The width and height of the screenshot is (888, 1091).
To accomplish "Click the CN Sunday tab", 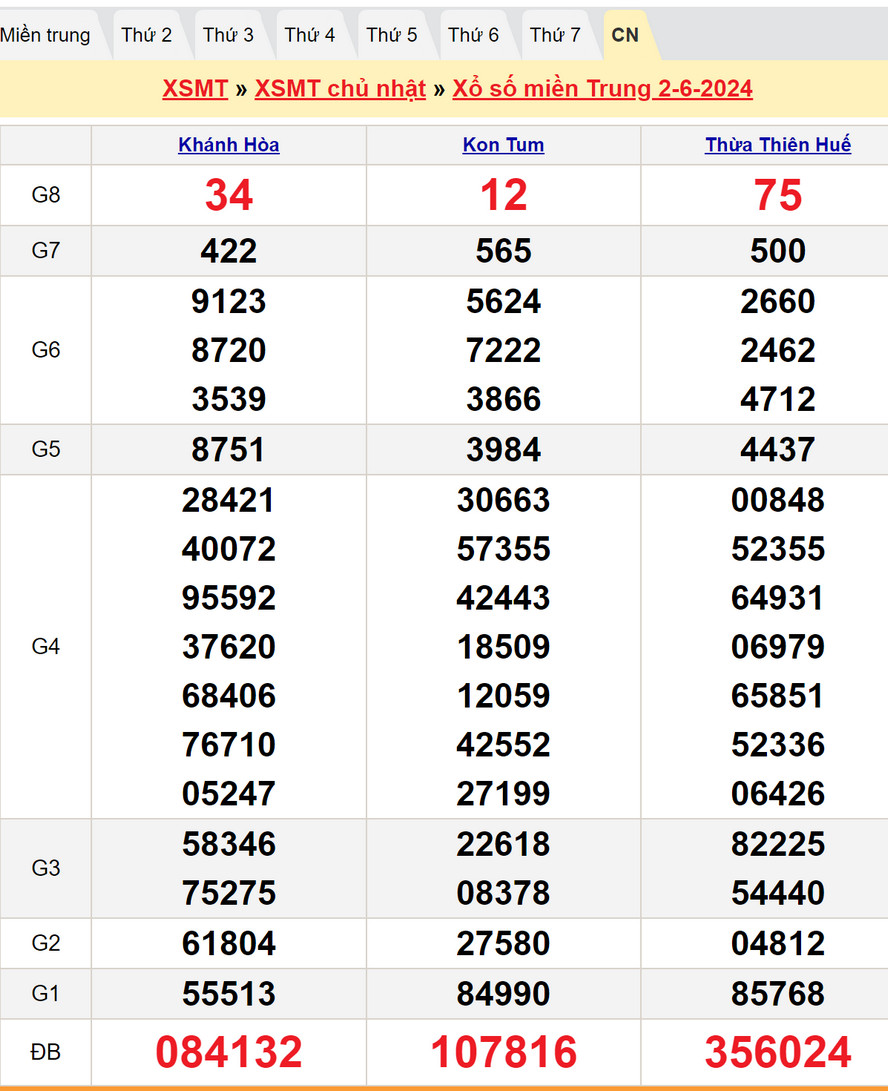I will click(x=625, y=35).
